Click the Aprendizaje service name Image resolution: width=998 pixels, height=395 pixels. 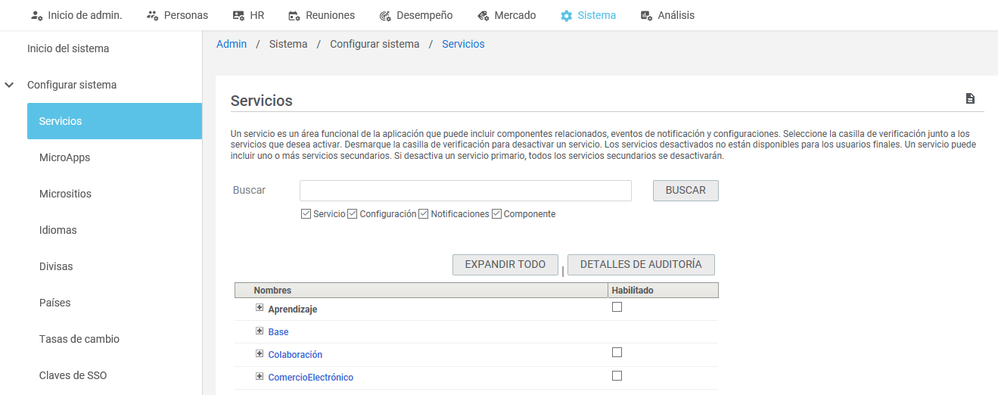click(x=293, y=309)
